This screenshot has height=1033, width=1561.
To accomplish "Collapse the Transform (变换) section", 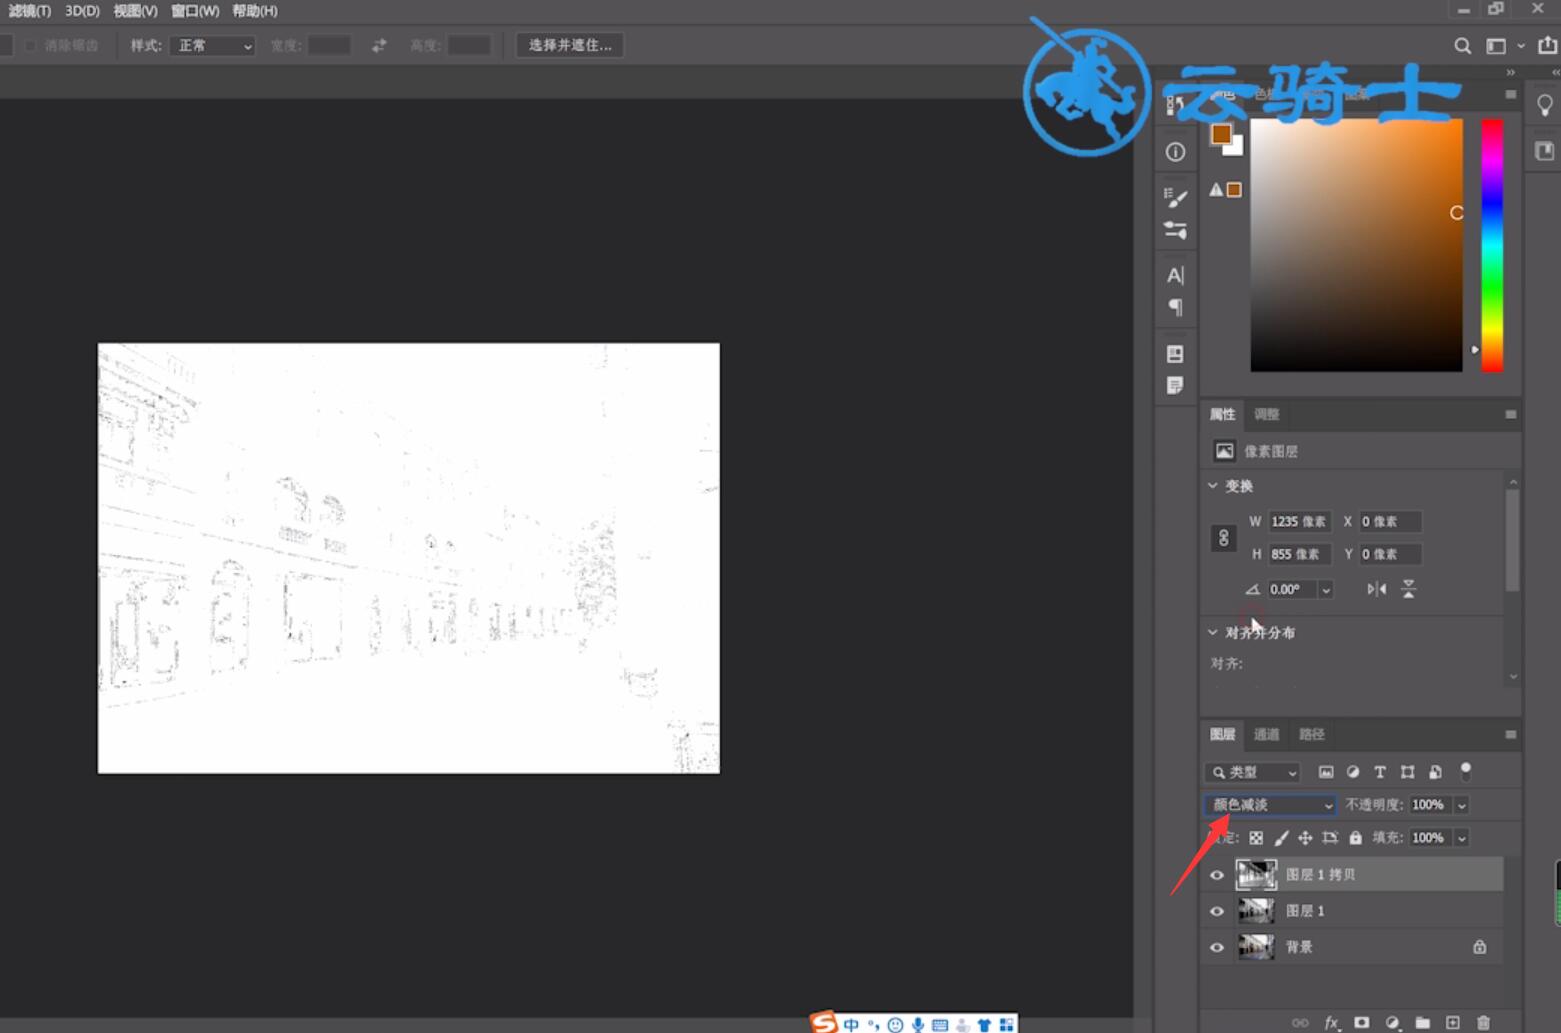I will pyautogui.click(x=1213, y=486).
